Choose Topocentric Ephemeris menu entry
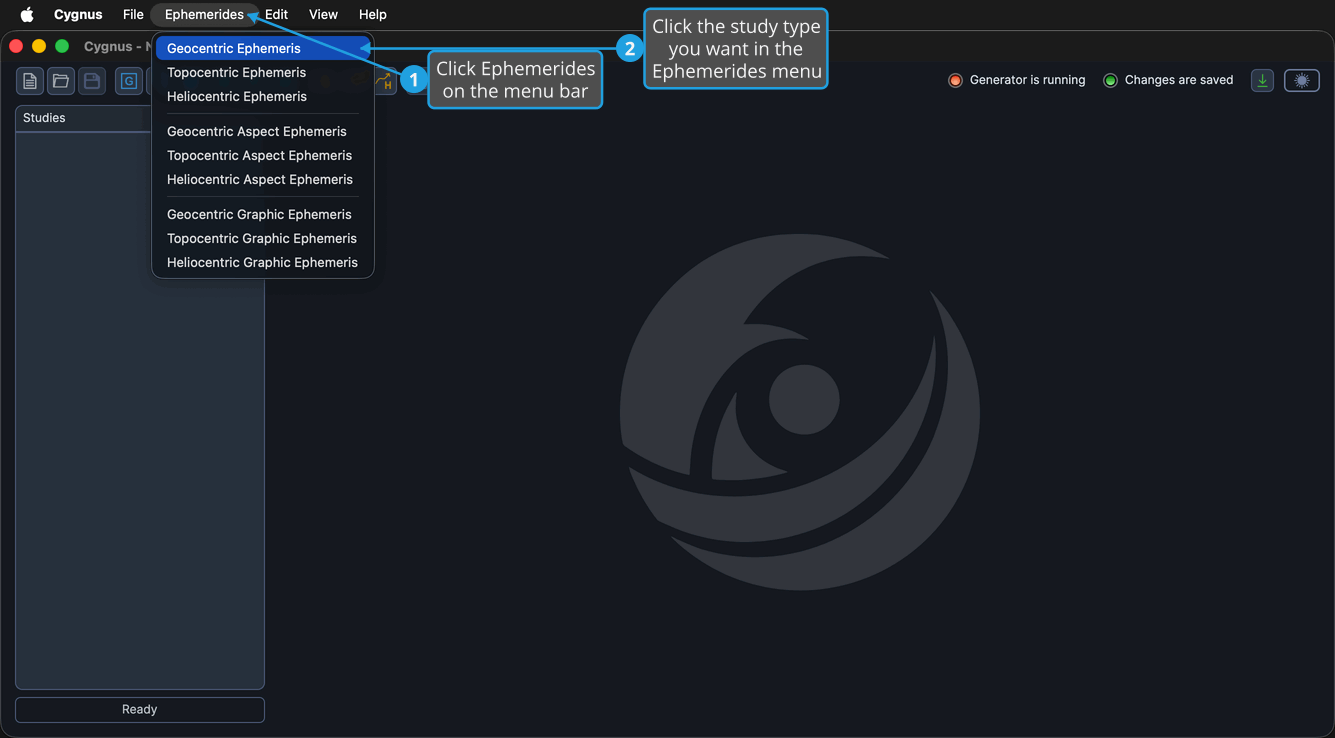1335x738 pixels. click(262, 72)
